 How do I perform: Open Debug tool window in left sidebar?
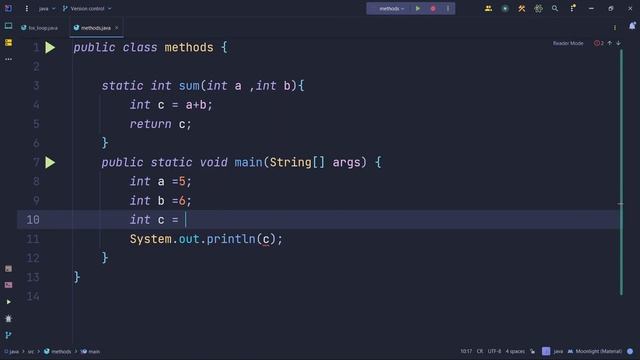pyautogui.click(x=8, y=318)
